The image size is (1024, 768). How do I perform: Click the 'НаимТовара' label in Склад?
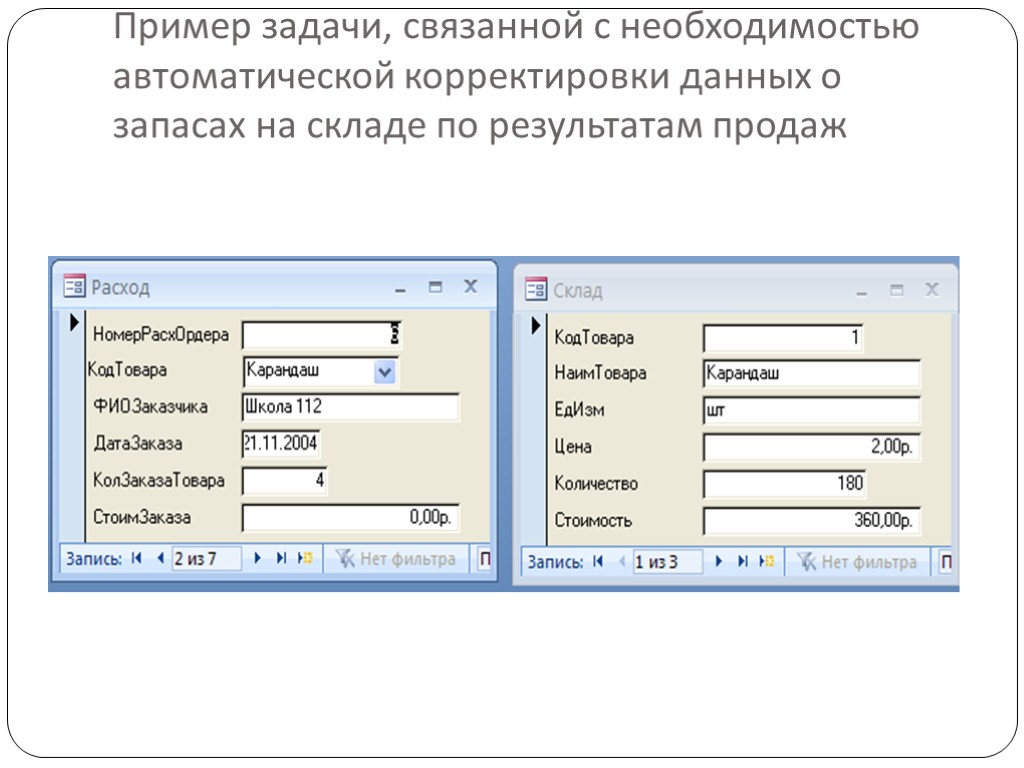(x=600, y=373)
